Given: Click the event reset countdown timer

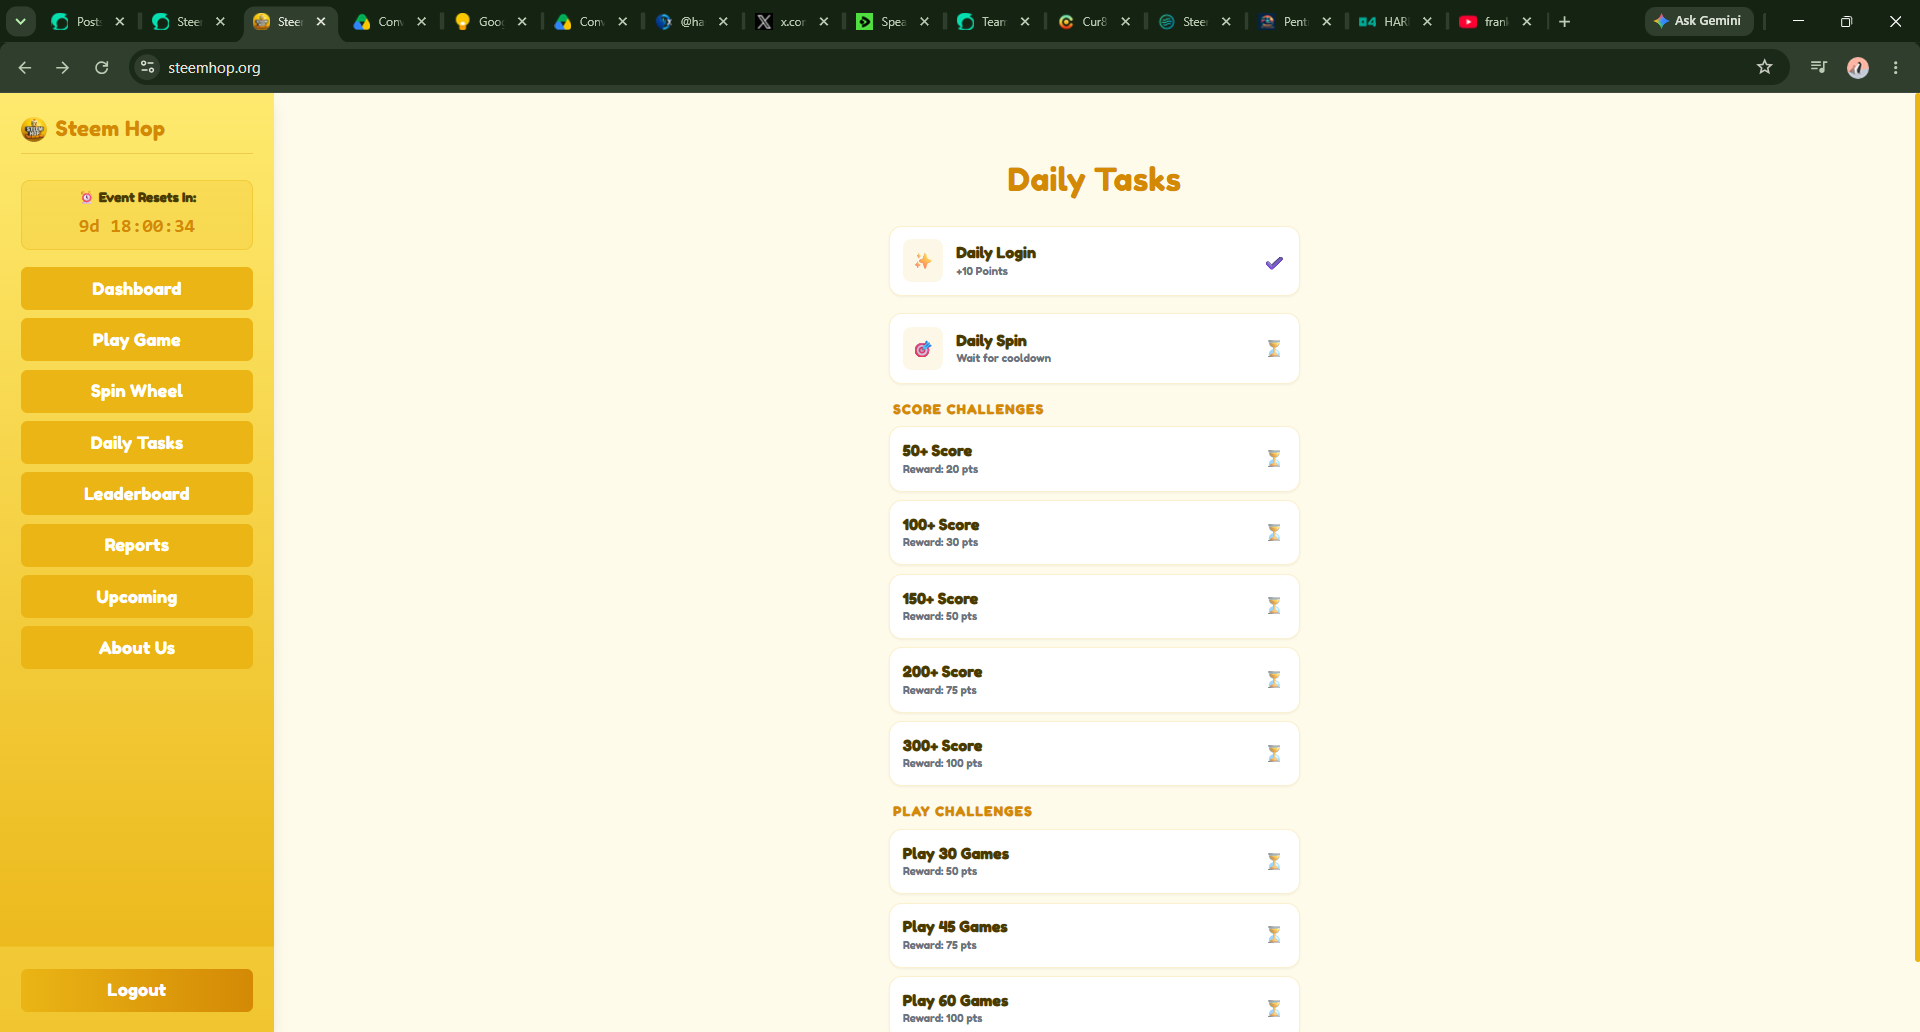Looking at the screenshot, I should (x=137, y=226).
